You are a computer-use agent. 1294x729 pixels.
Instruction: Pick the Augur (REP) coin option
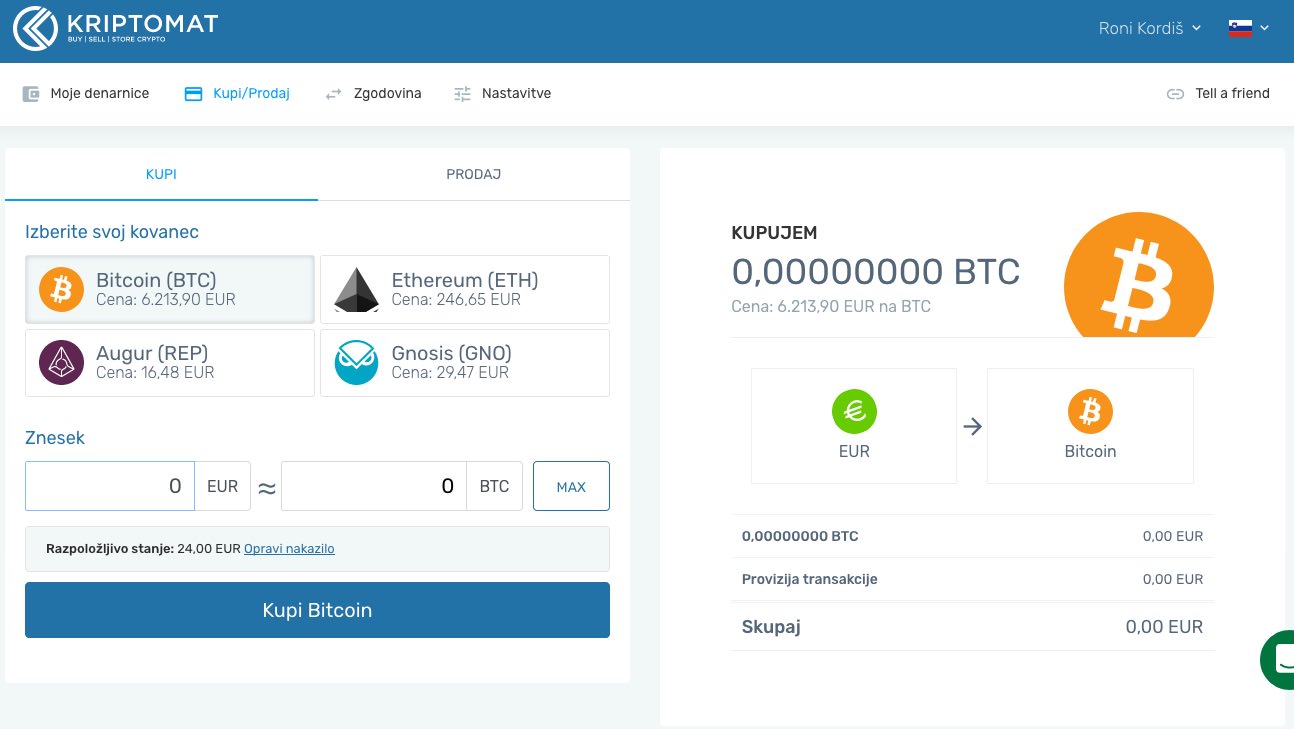170,362
